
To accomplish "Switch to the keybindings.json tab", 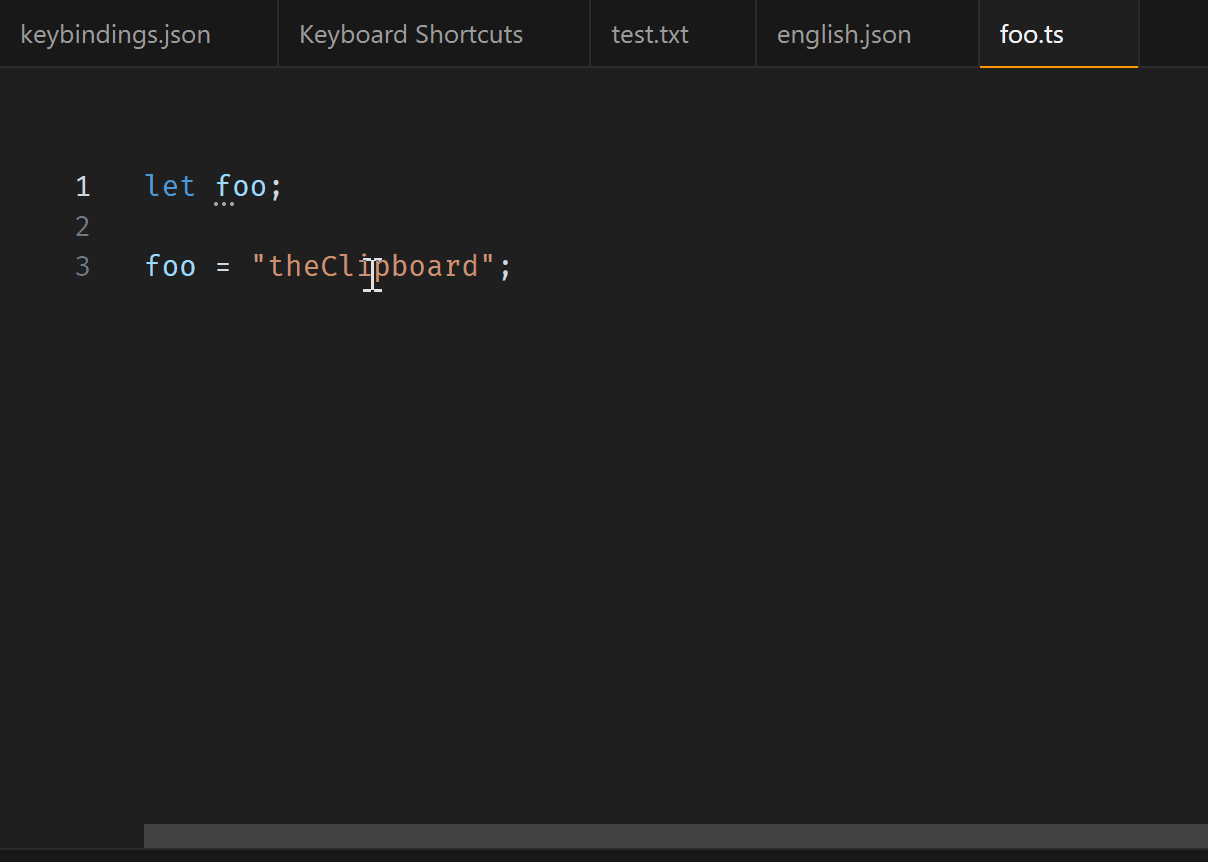I will [x=115, y=33].
